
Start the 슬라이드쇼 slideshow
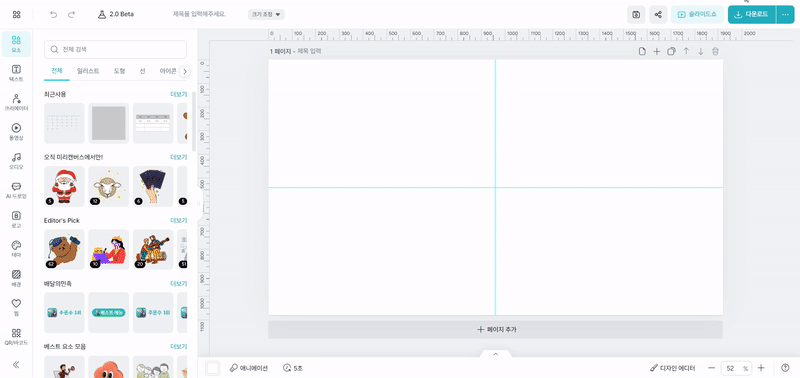pos(697,15)
